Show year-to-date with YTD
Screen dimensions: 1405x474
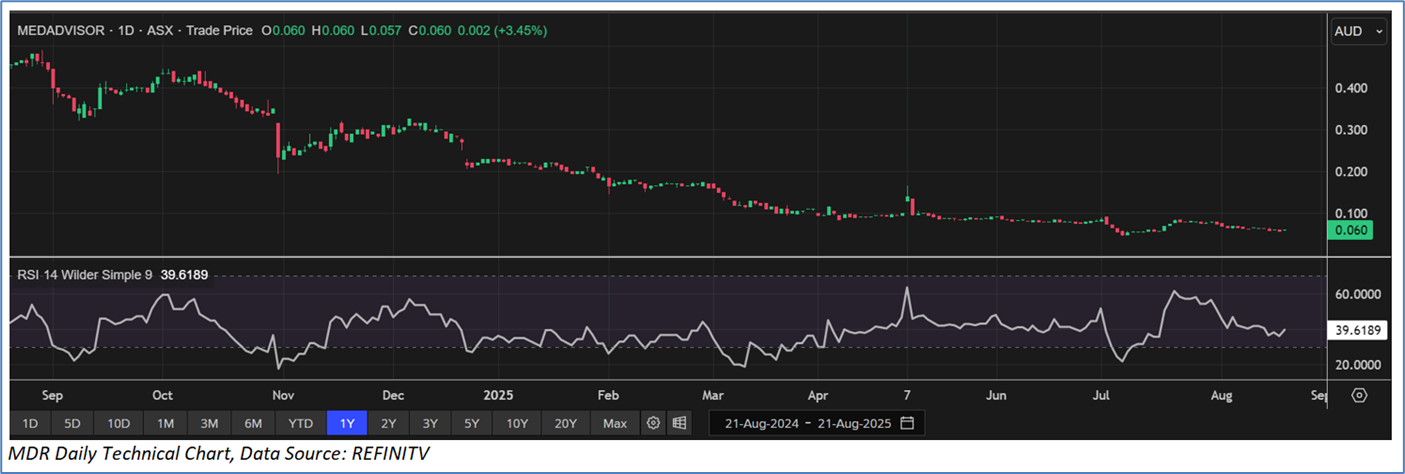coord(299,423)
